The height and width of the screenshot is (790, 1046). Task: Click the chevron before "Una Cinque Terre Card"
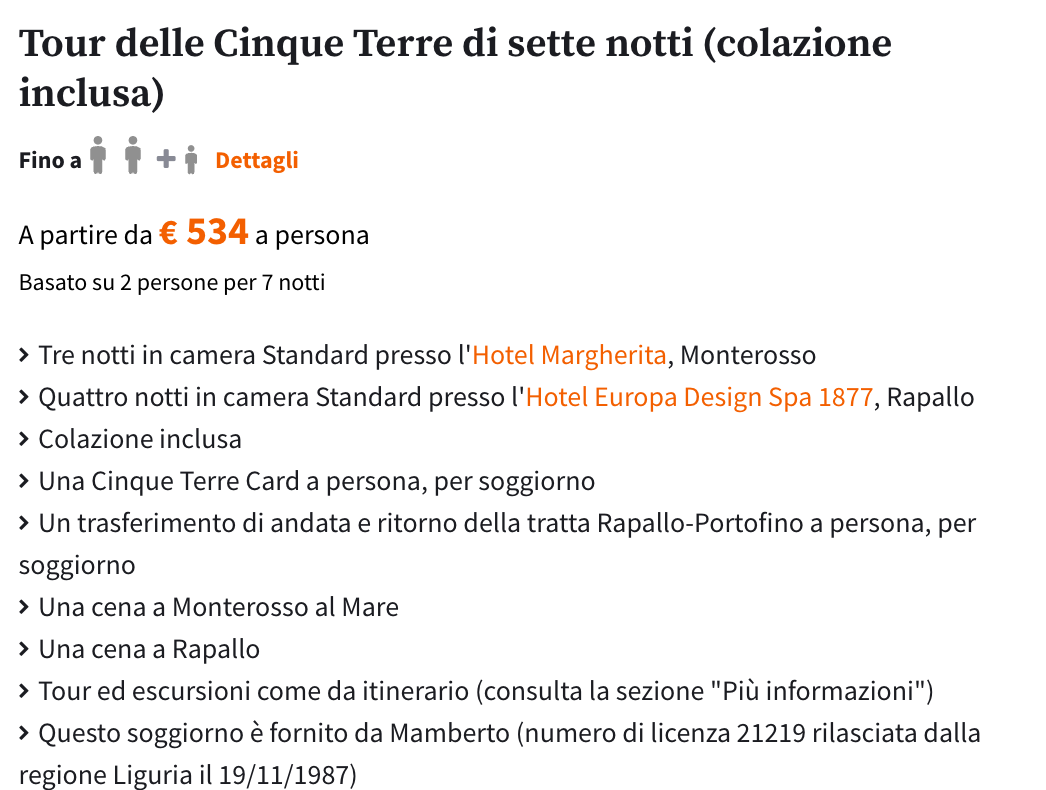tap(25, 482)
